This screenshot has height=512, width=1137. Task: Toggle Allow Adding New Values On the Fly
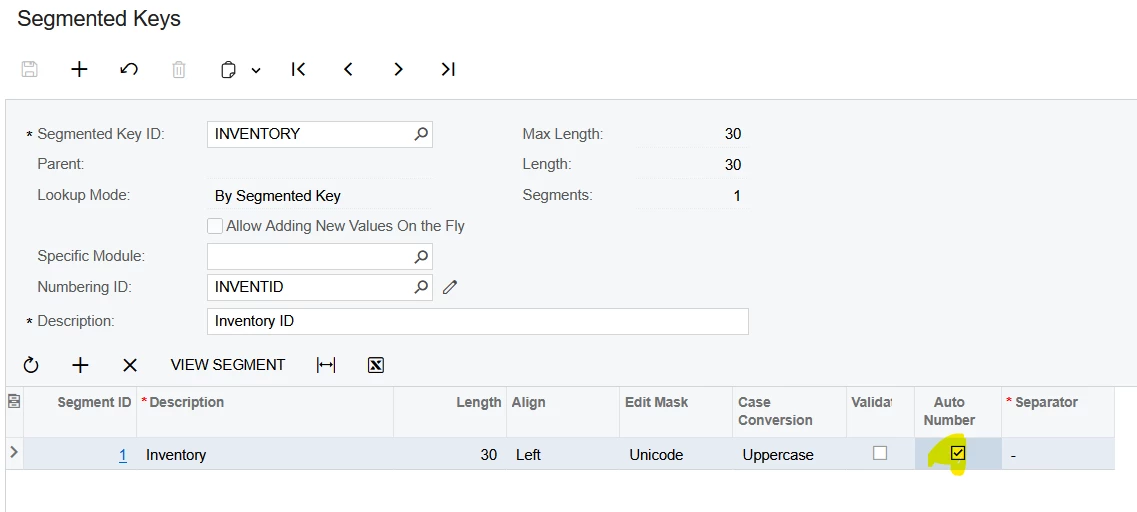coord(215,226)
